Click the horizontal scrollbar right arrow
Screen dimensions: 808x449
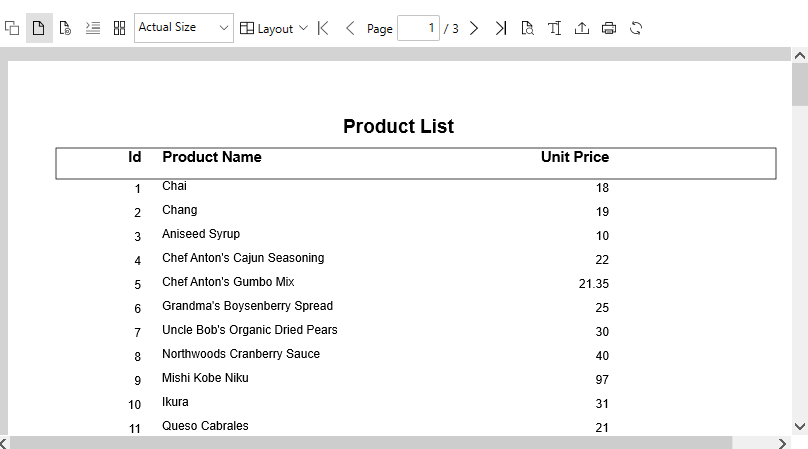[x=782, y=442]
